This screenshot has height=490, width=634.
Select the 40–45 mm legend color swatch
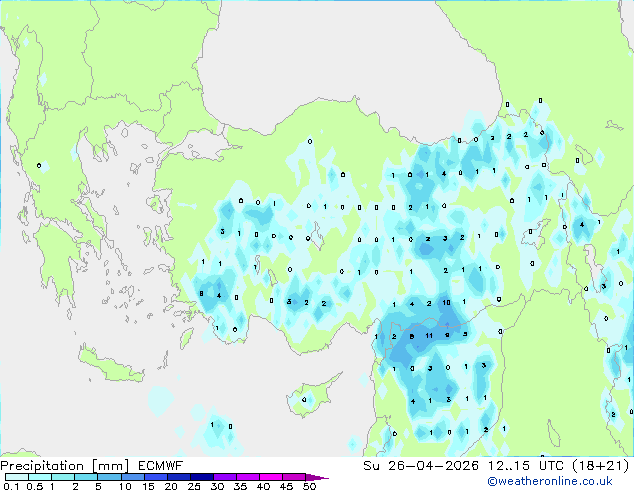point(271,477)
